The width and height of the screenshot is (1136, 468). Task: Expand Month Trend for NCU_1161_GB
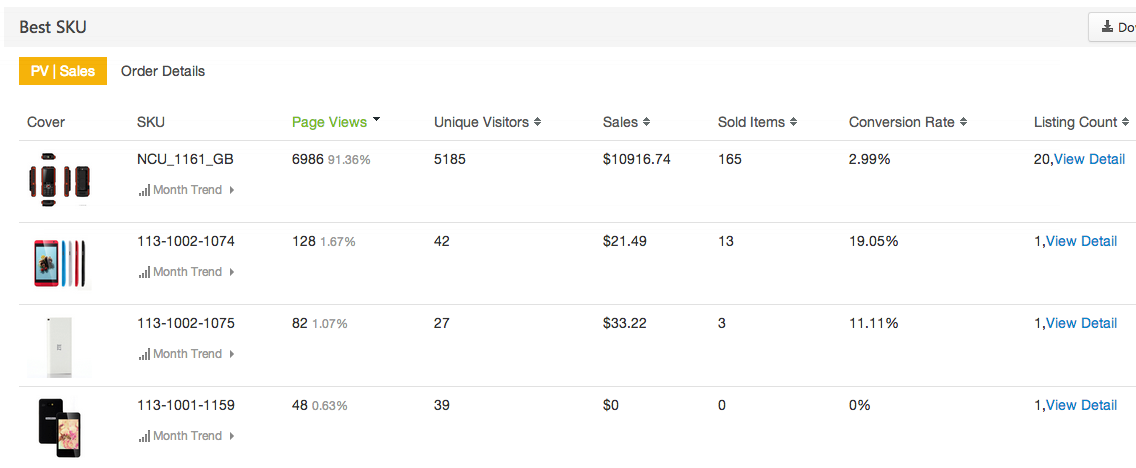(186, 190)
